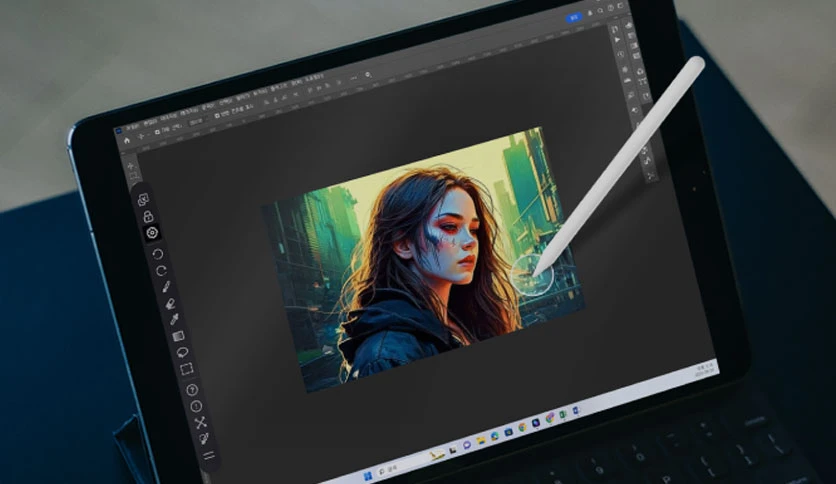Image resolution: width=836 pixels, height=484 pixels.
Task: Tap the hand touch icon near toolbar bottom
Action: (204, 439)
